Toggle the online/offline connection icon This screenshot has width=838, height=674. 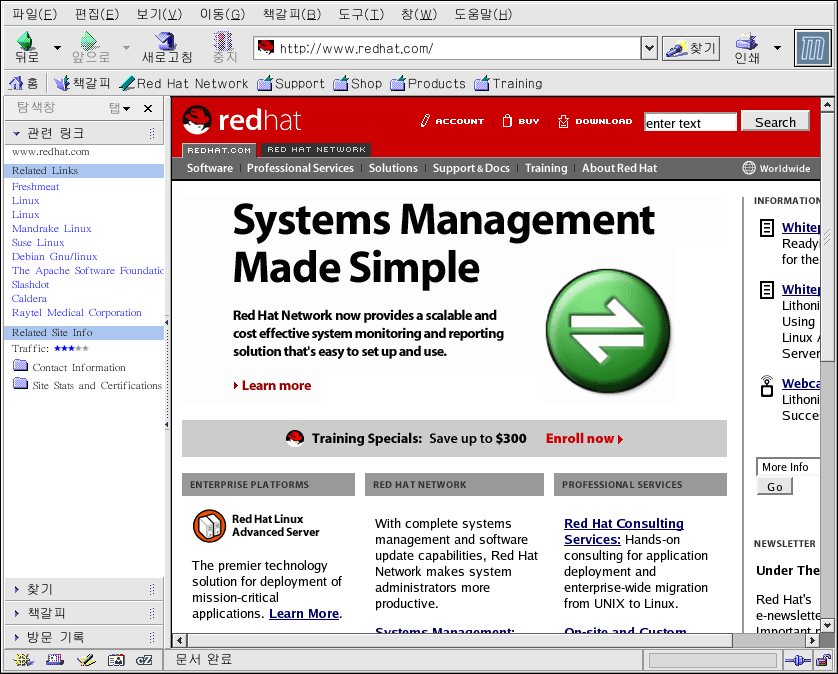click(796, 660)
